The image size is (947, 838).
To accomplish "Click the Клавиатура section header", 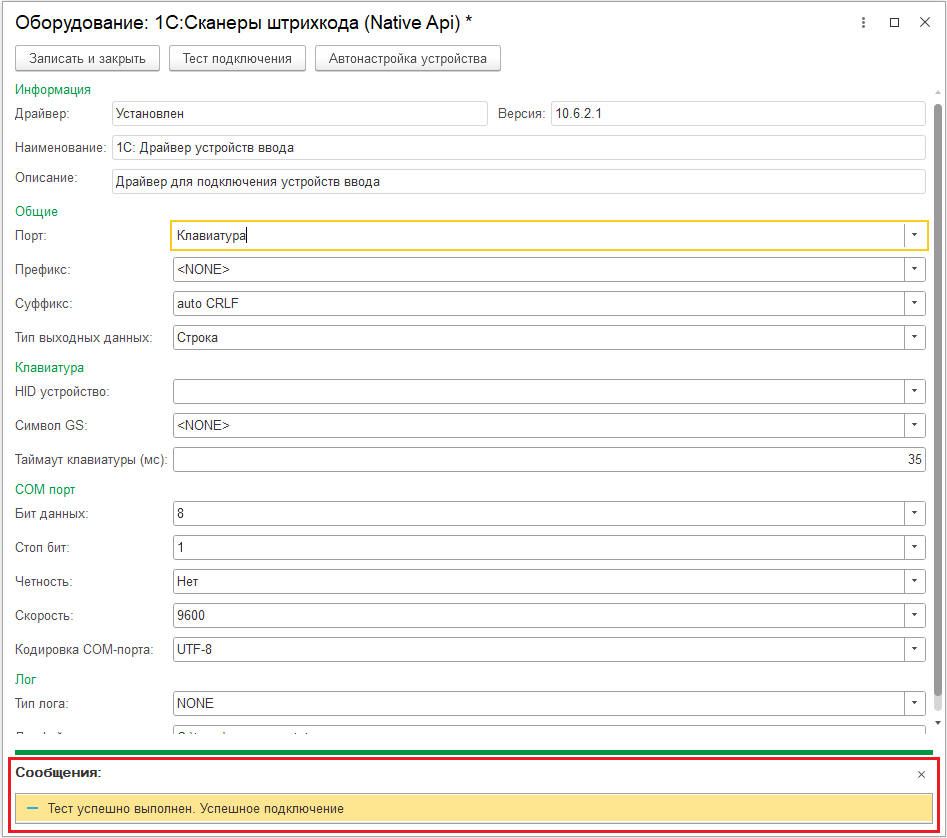I will tap(50, 367).
